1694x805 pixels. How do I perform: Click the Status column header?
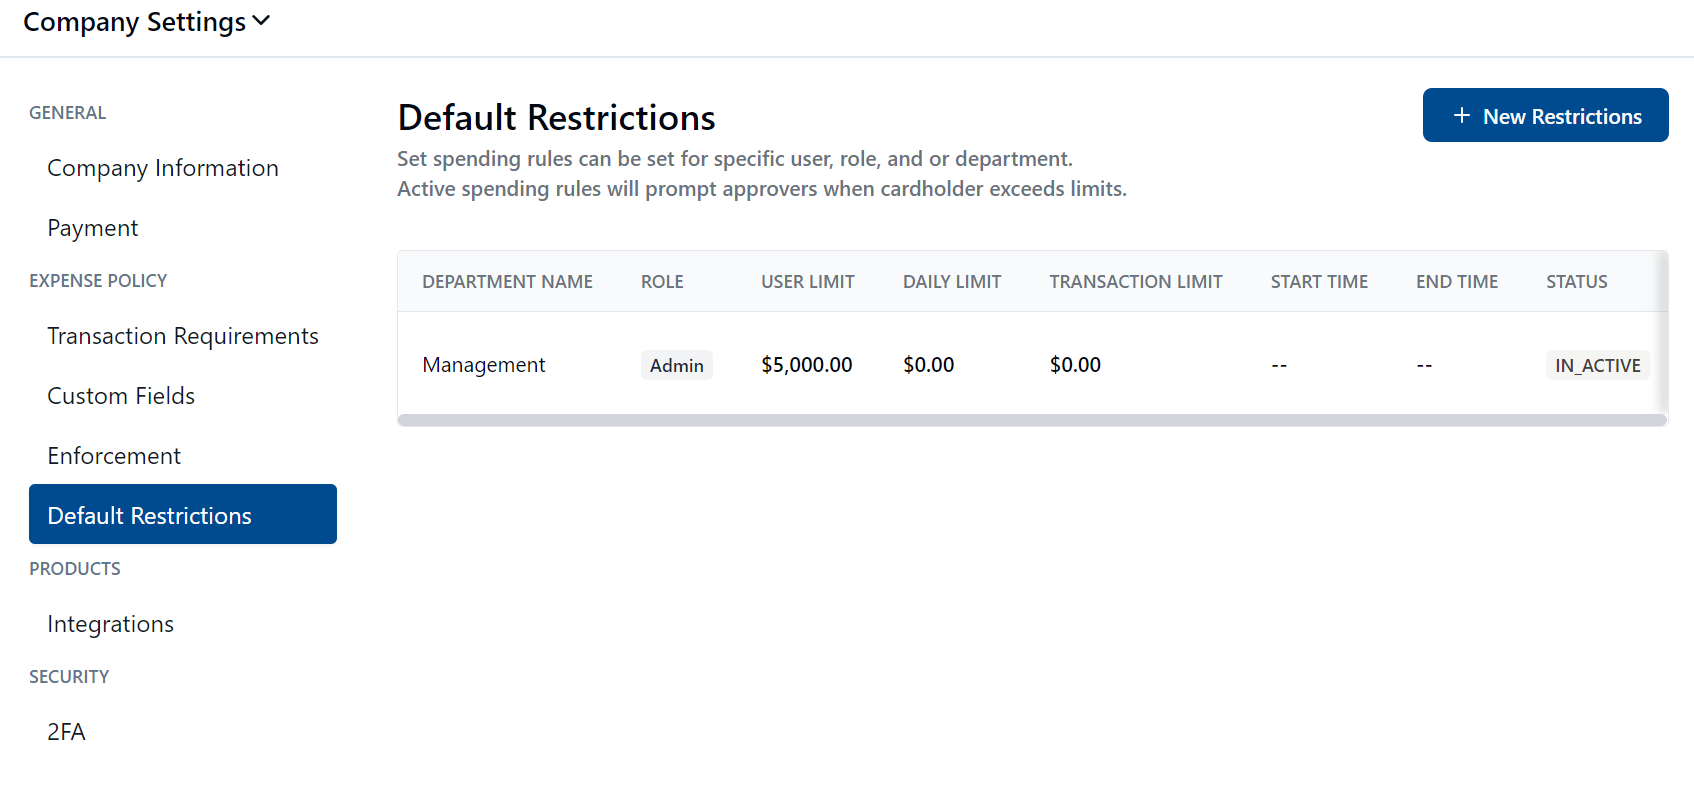pos(1576,282)
